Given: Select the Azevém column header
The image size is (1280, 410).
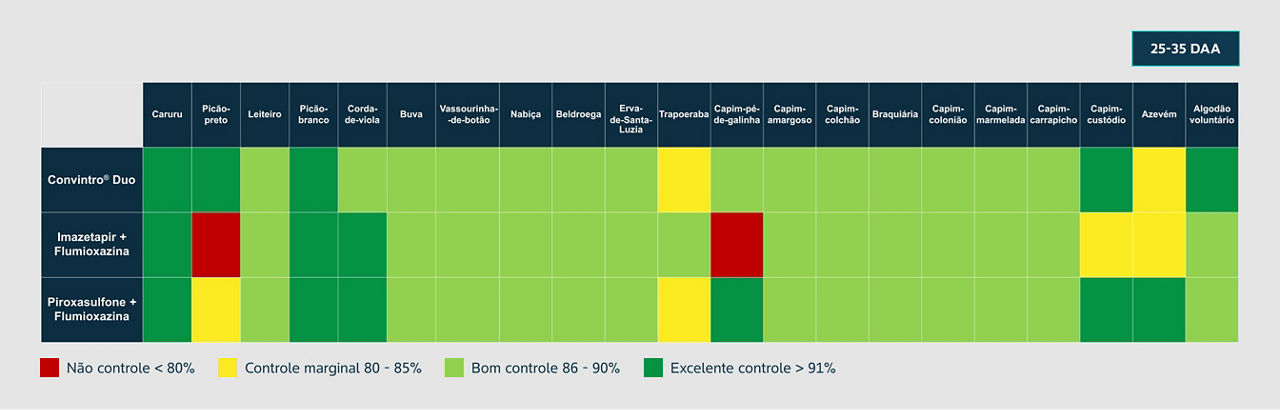Looking at the screenshot, I should [1158, 115].
